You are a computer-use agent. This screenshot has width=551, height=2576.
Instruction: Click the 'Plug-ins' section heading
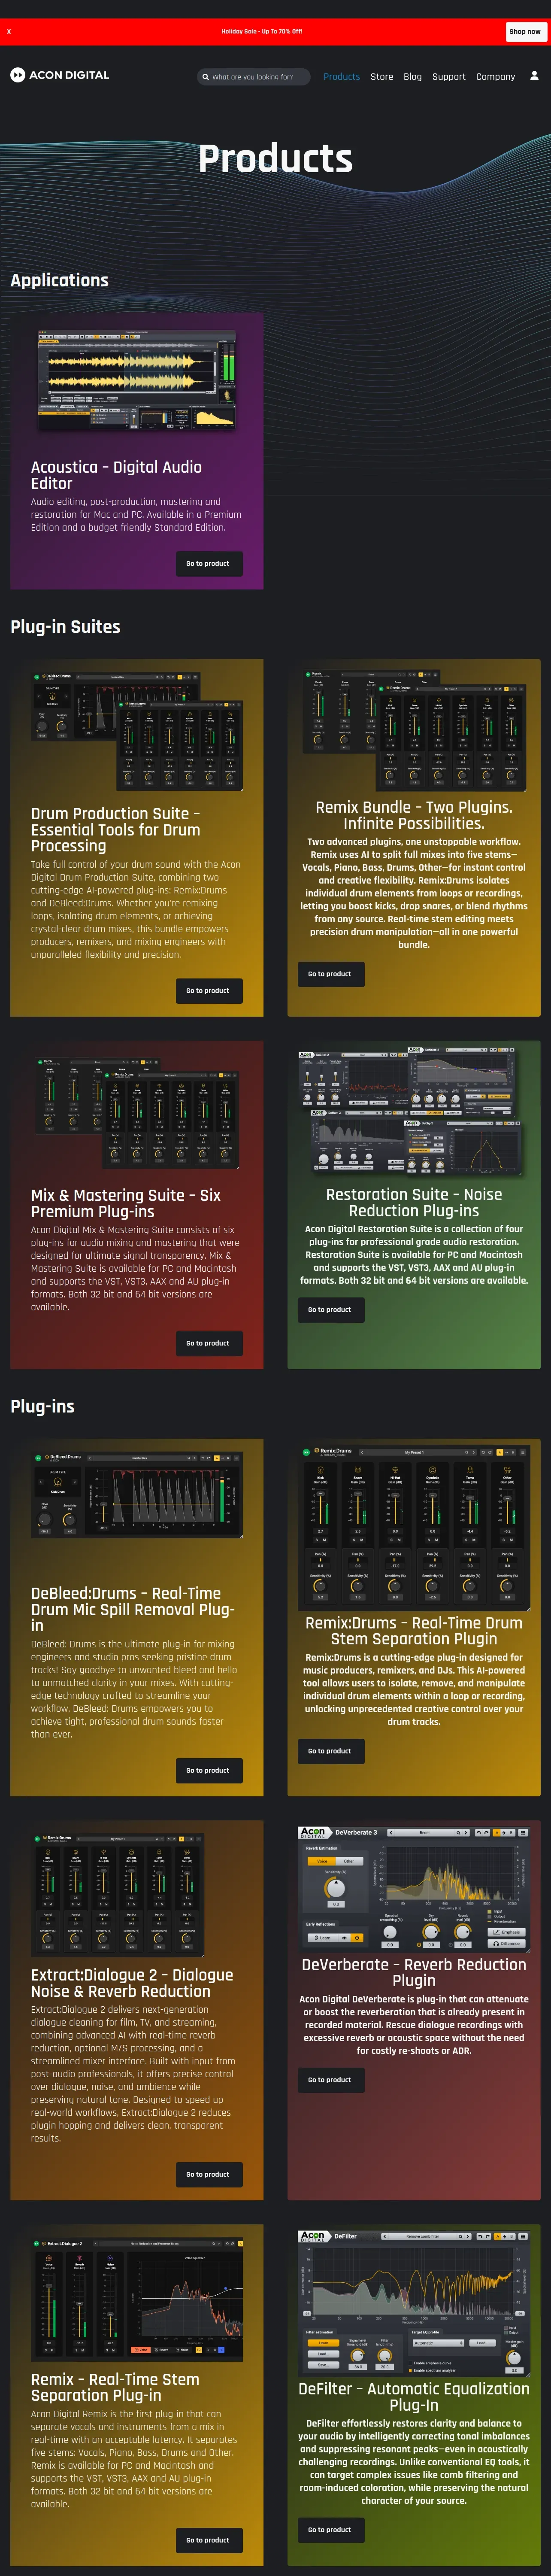[42, 1407]
